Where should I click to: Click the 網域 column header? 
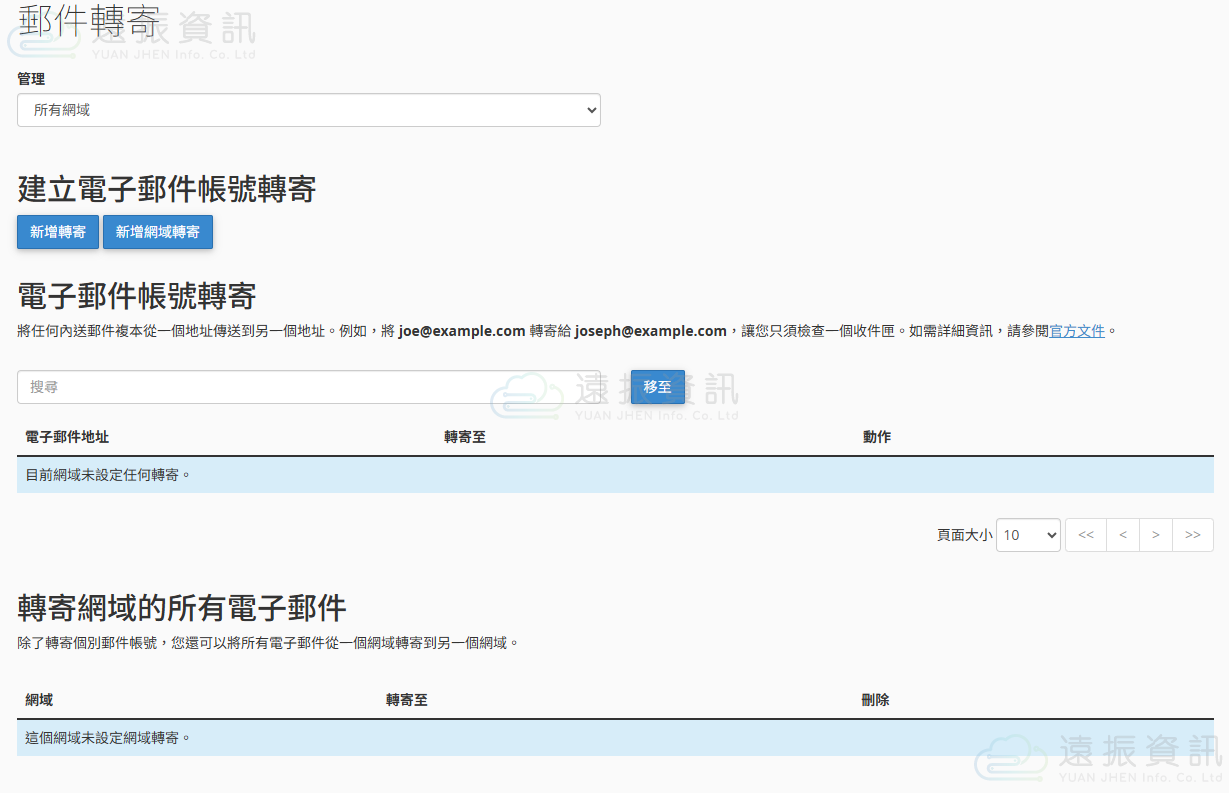point(39,700)
